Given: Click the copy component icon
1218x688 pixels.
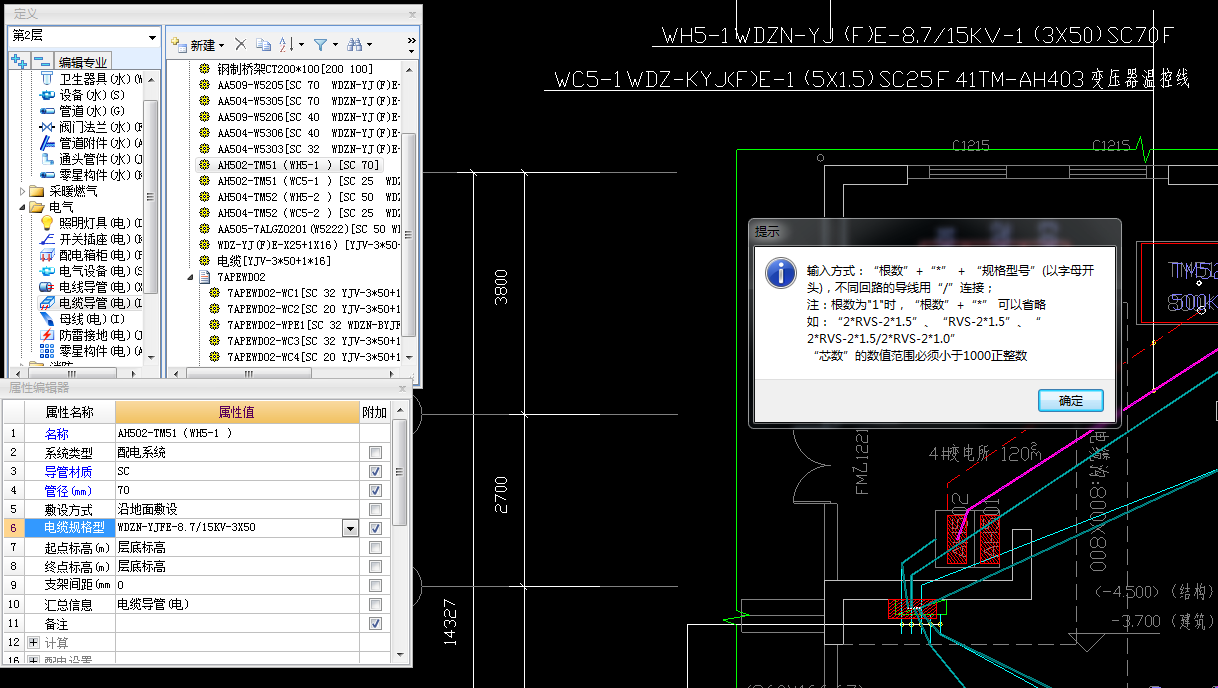Looking at the screenshot, I should click(x=263, y=45).
